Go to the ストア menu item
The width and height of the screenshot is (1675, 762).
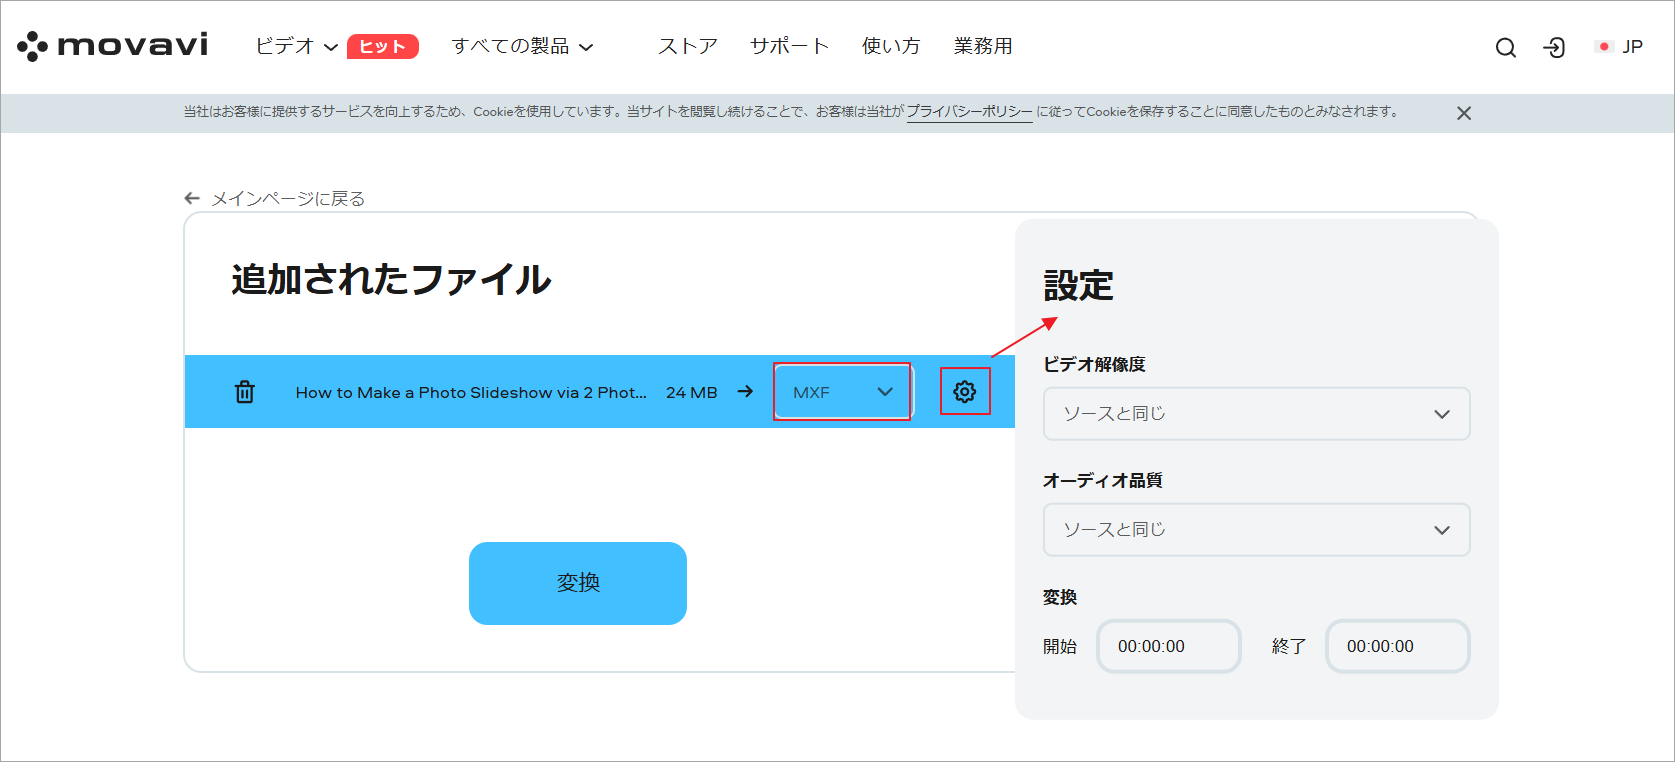click(x=688, y=46)
